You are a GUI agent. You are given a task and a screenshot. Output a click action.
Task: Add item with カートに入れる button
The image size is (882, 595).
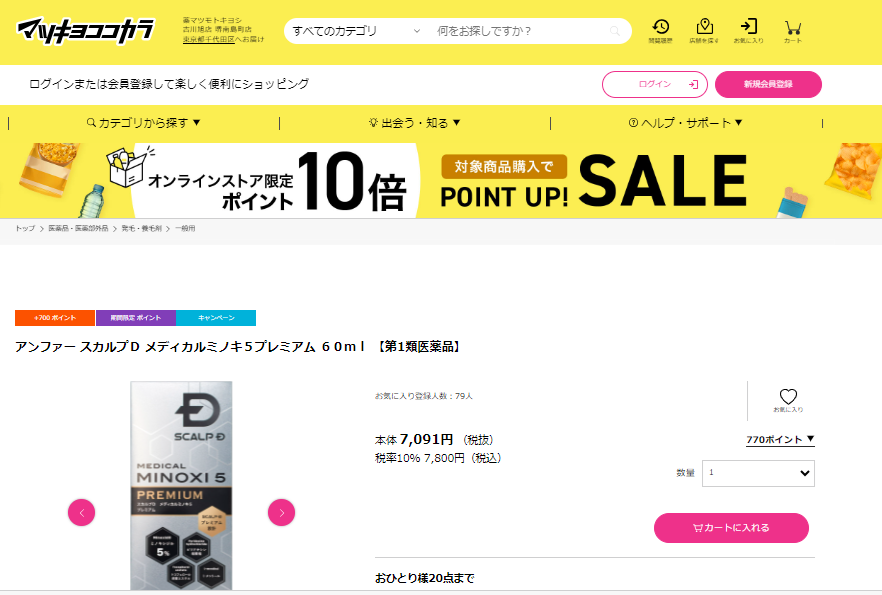[x=731, y=528]
